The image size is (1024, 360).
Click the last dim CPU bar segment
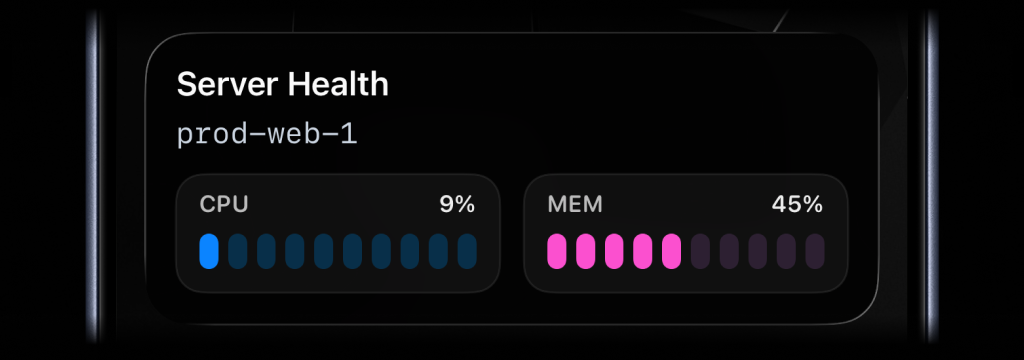coord(468,252)
